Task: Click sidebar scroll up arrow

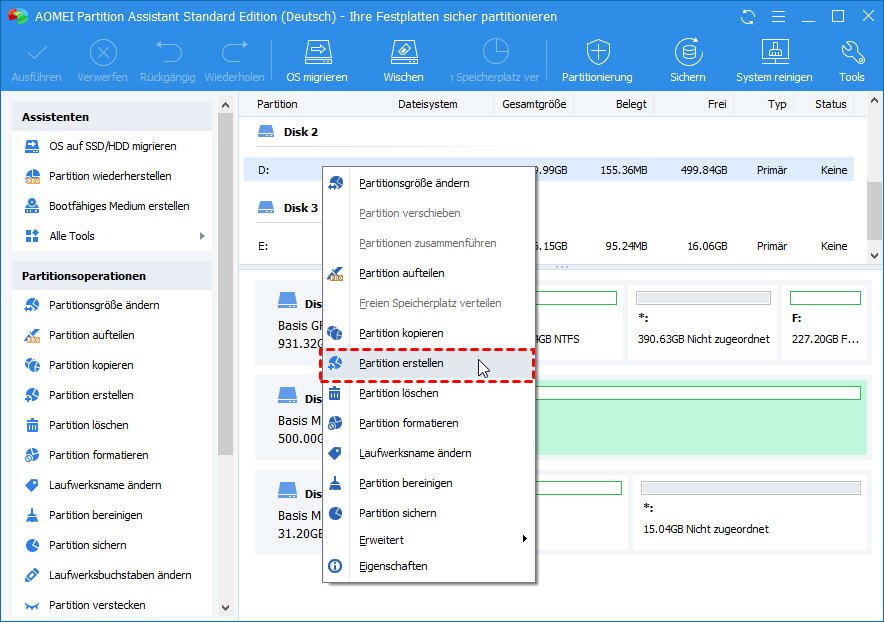Action: point(226,105)
